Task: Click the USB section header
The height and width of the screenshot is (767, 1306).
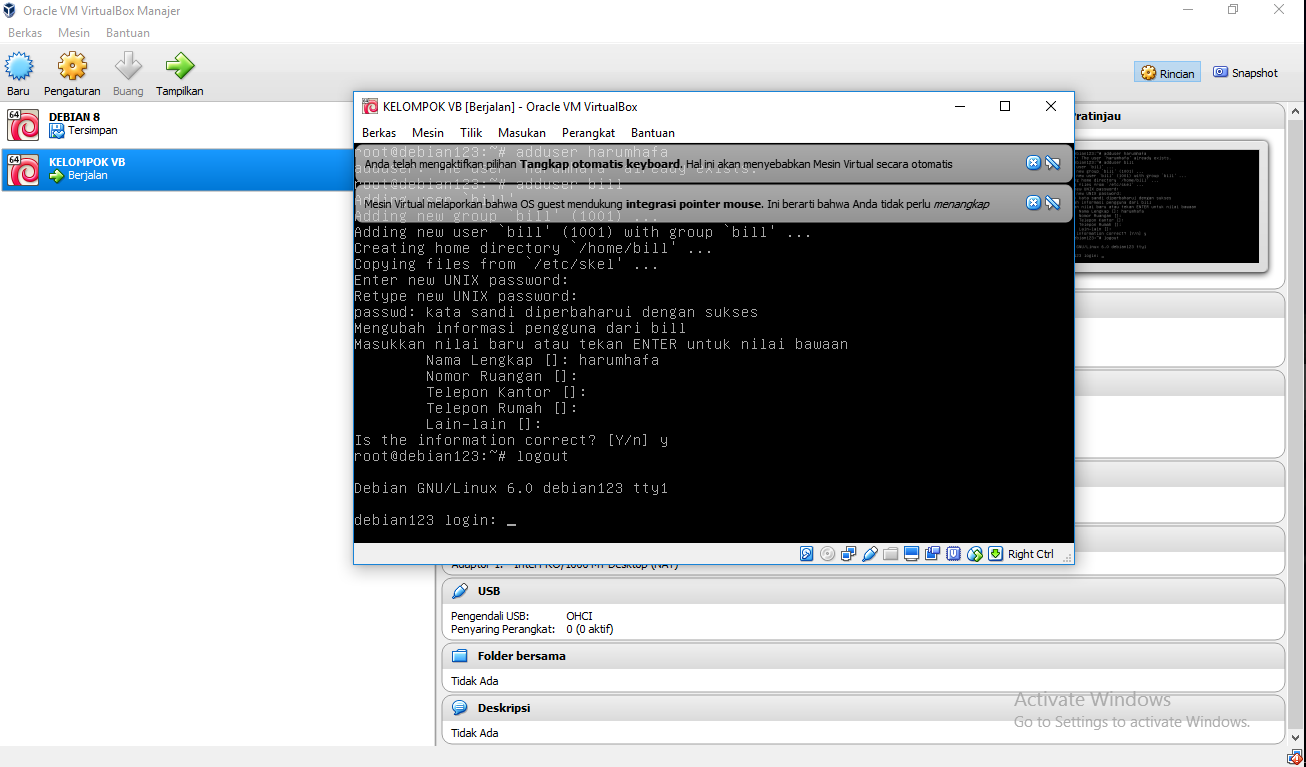Action: coord(863,591)
